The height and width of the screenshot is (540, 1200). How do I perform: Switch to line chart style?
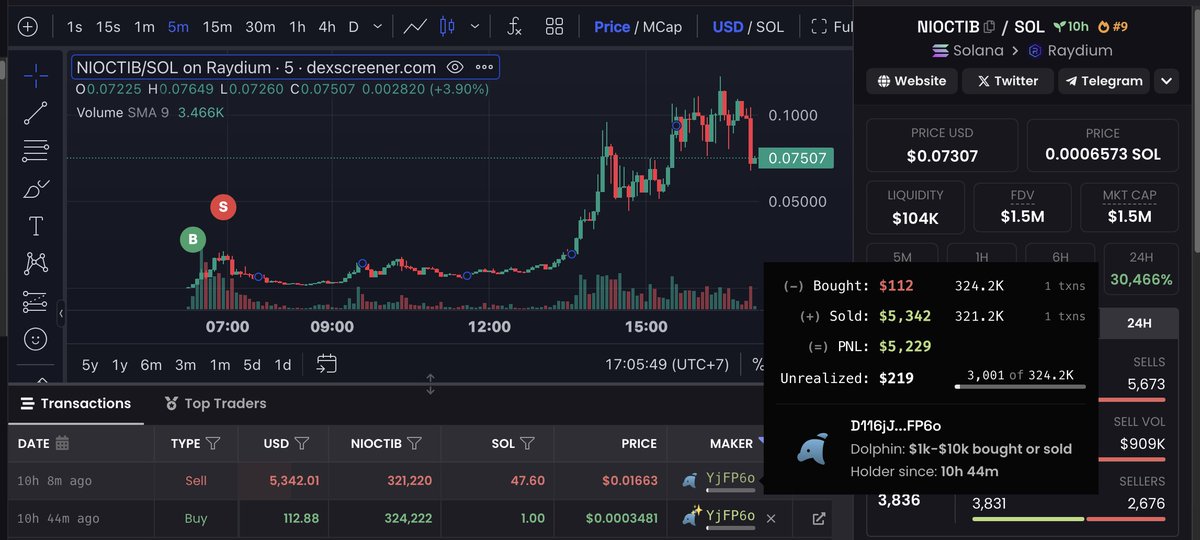point(416,27)
